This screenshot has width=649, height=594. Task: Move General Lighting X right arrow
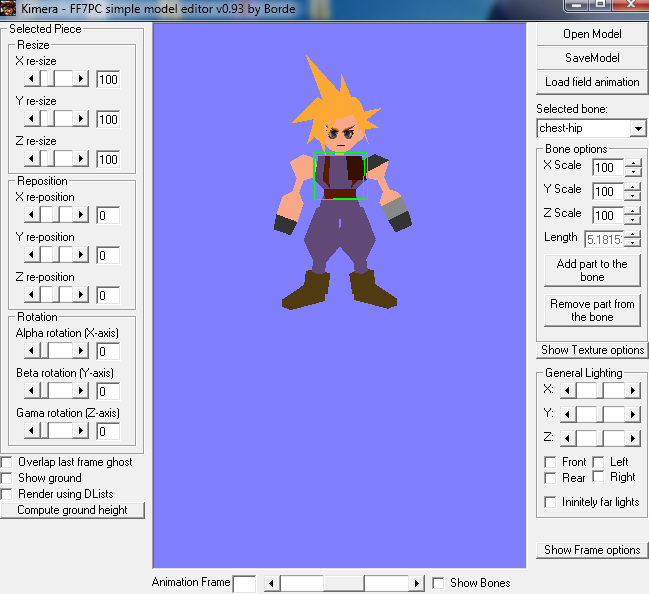point(632,390)
